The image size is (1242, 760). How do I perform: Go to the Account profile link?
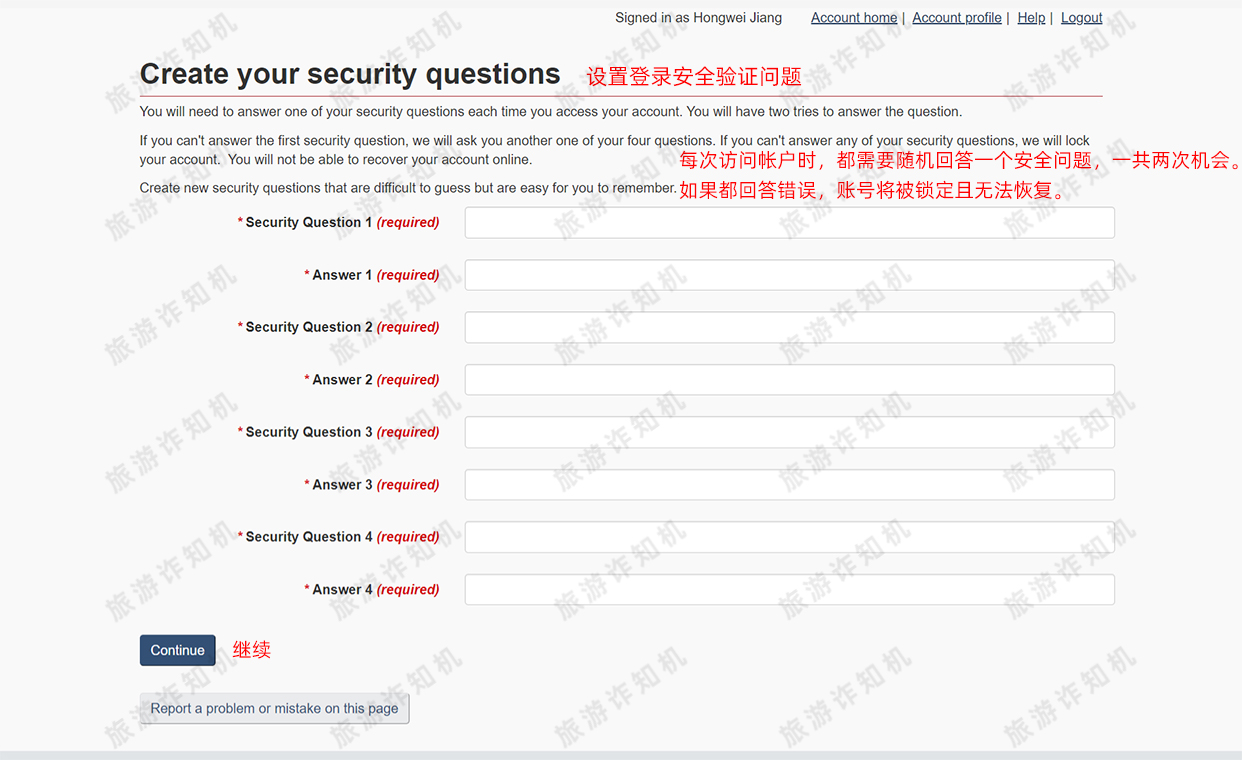956,18
